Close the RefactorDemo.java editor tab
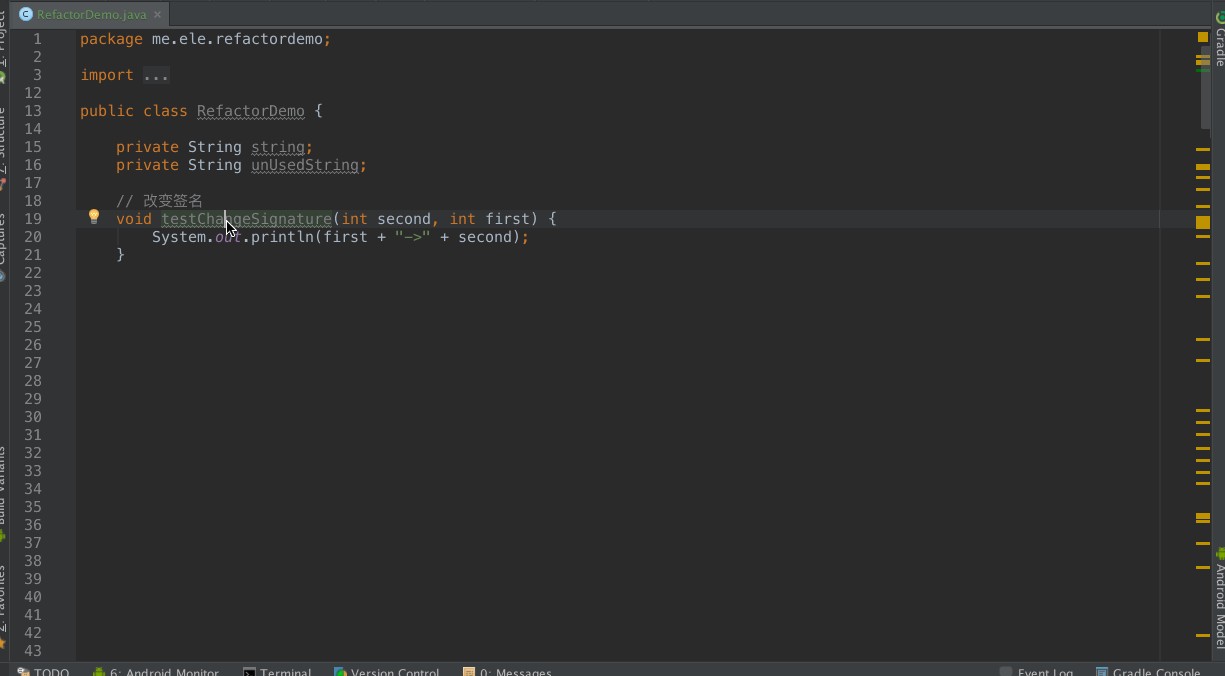The height and width of the screenshot is (676, 1225). 157,15
